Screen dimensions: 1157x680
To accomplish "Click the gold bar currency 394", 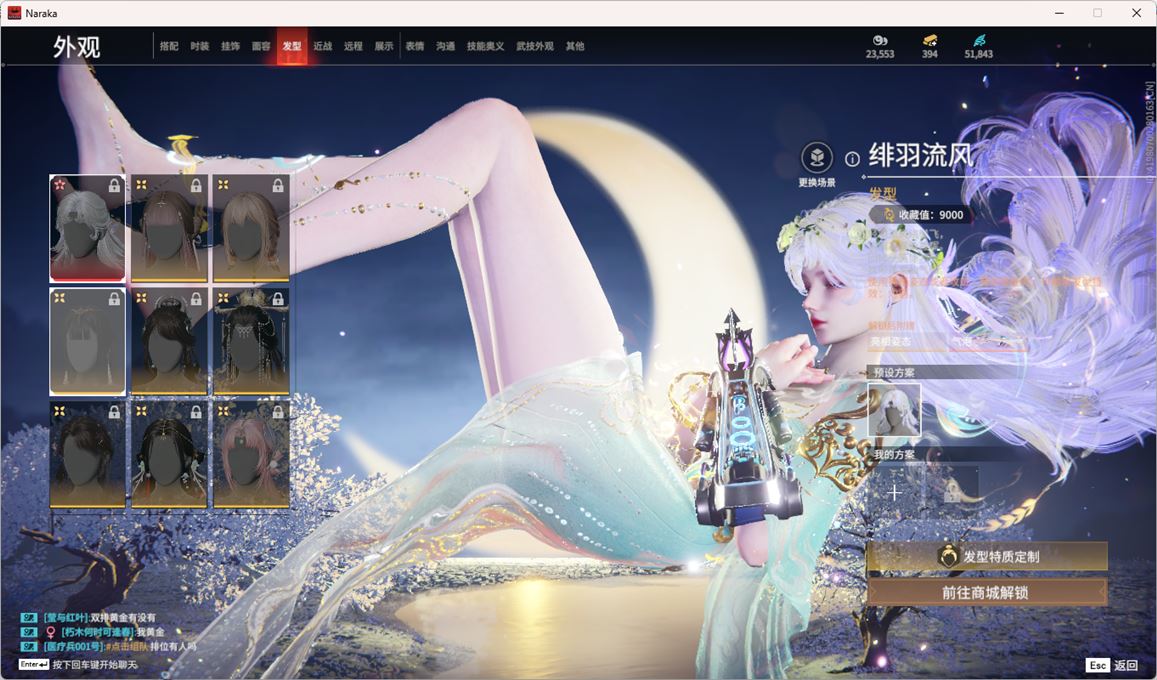I will click(930, 46).
